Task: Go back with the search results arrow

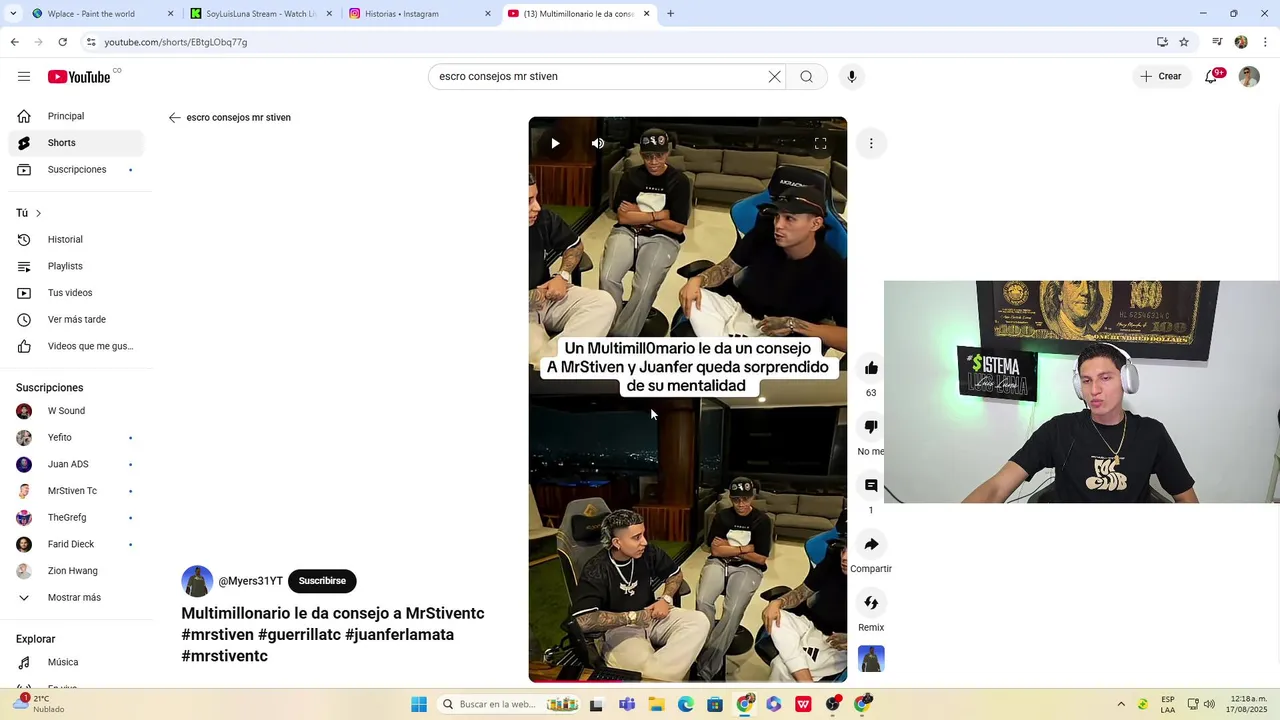Action: point(175,117)
